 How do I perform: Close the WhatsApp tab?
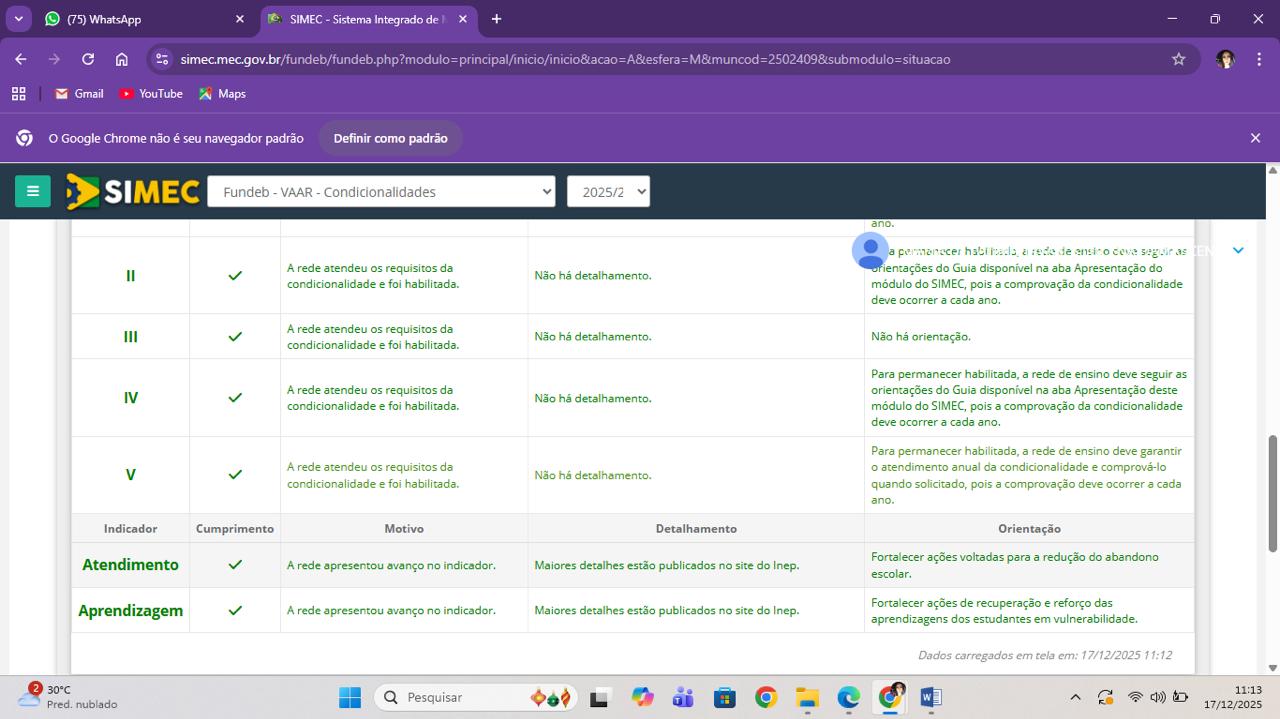click(x=239, y=19)
